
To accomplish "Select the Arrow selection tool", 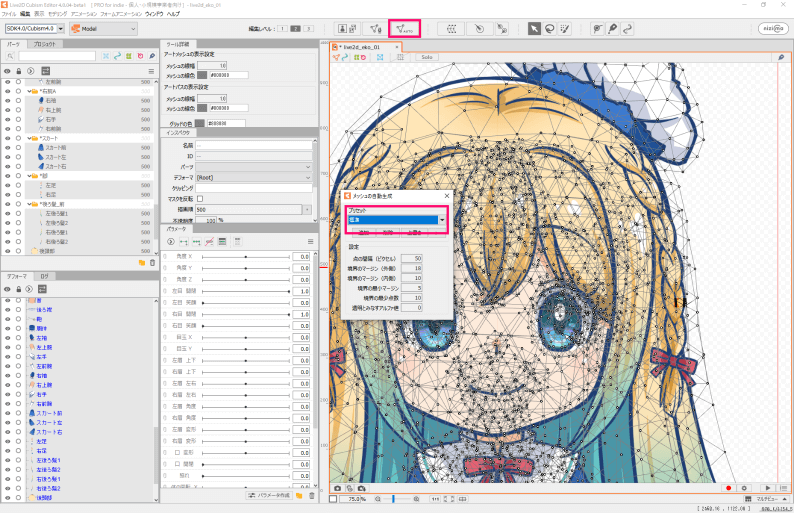I will coord(534,29).
